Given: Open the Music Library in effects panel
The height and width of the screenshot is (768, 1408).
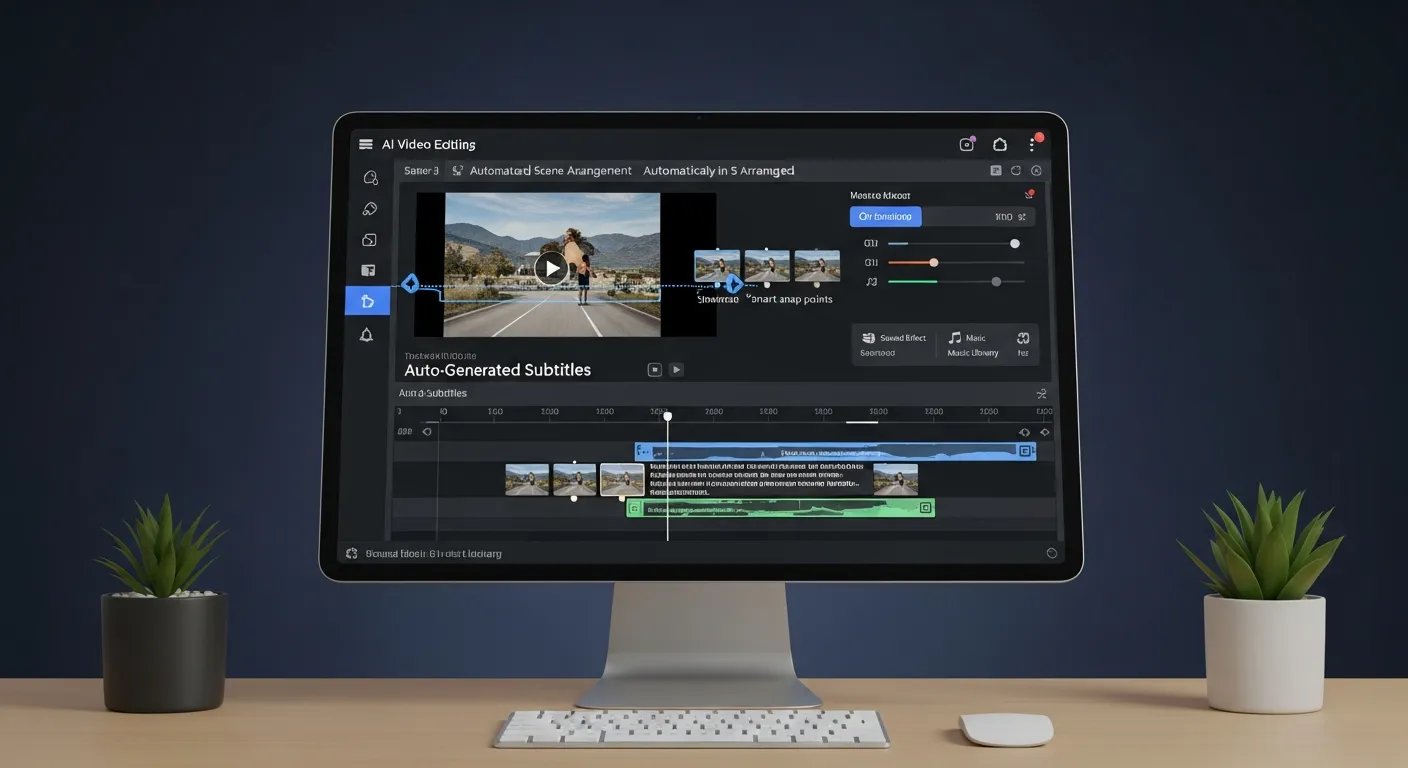Looking at the screenshot, I should tap(971, 344).
